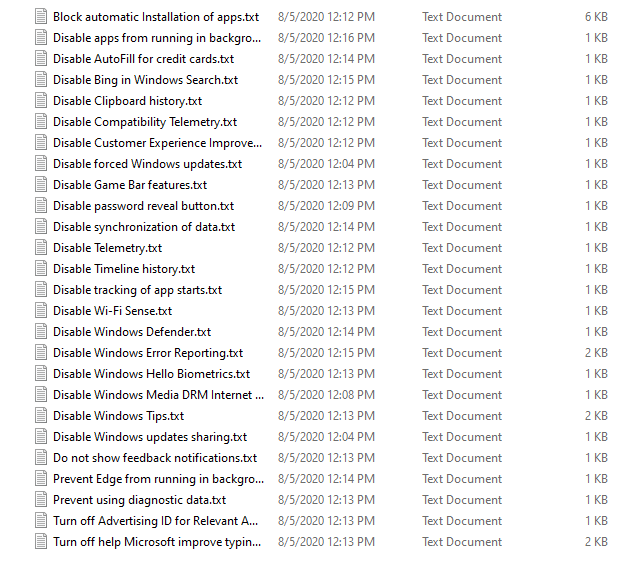Select file name Disable forced Windows updates.txt
634x573 pixels.
tap(148, 165)
